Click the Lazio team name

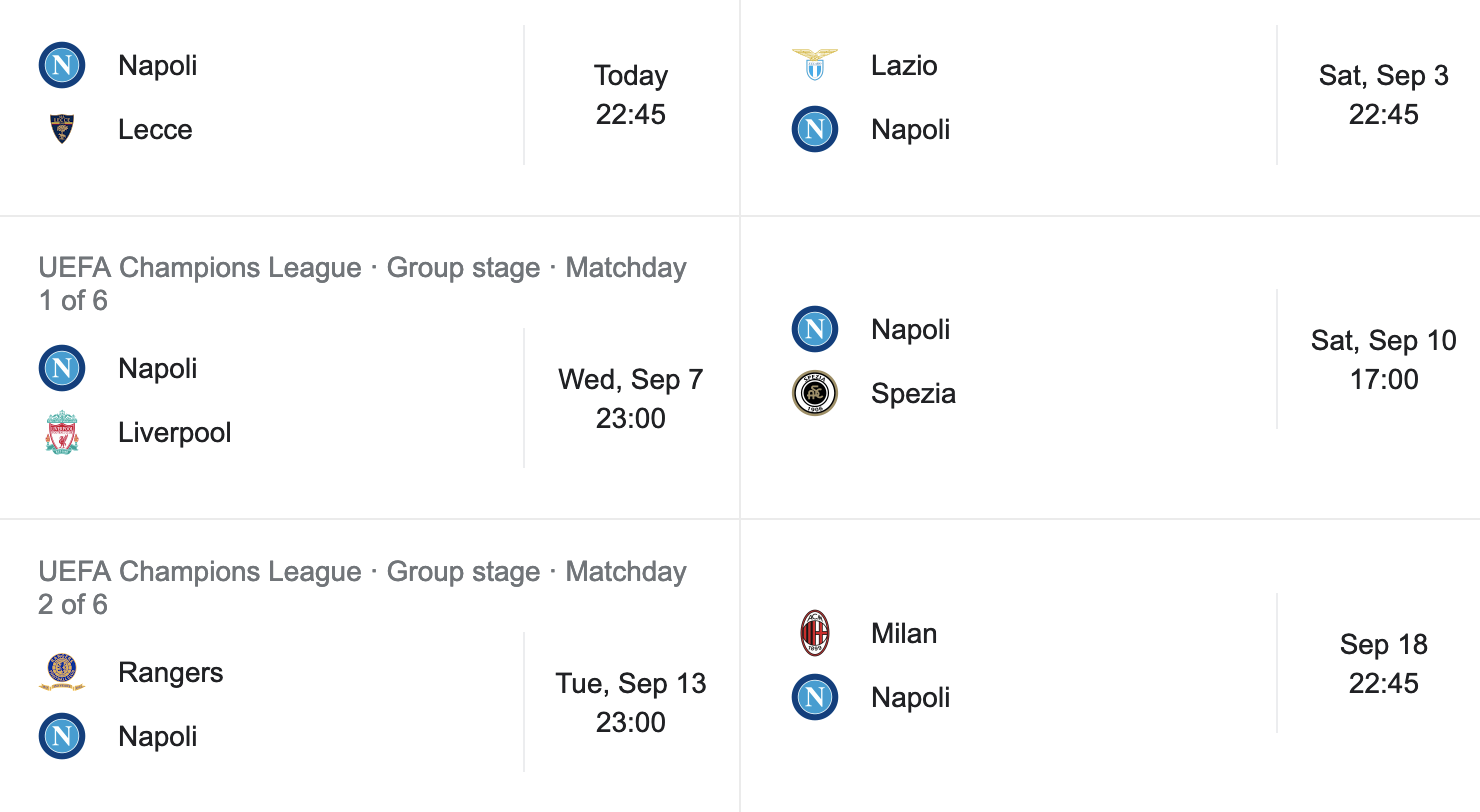[x=902, y=65]
